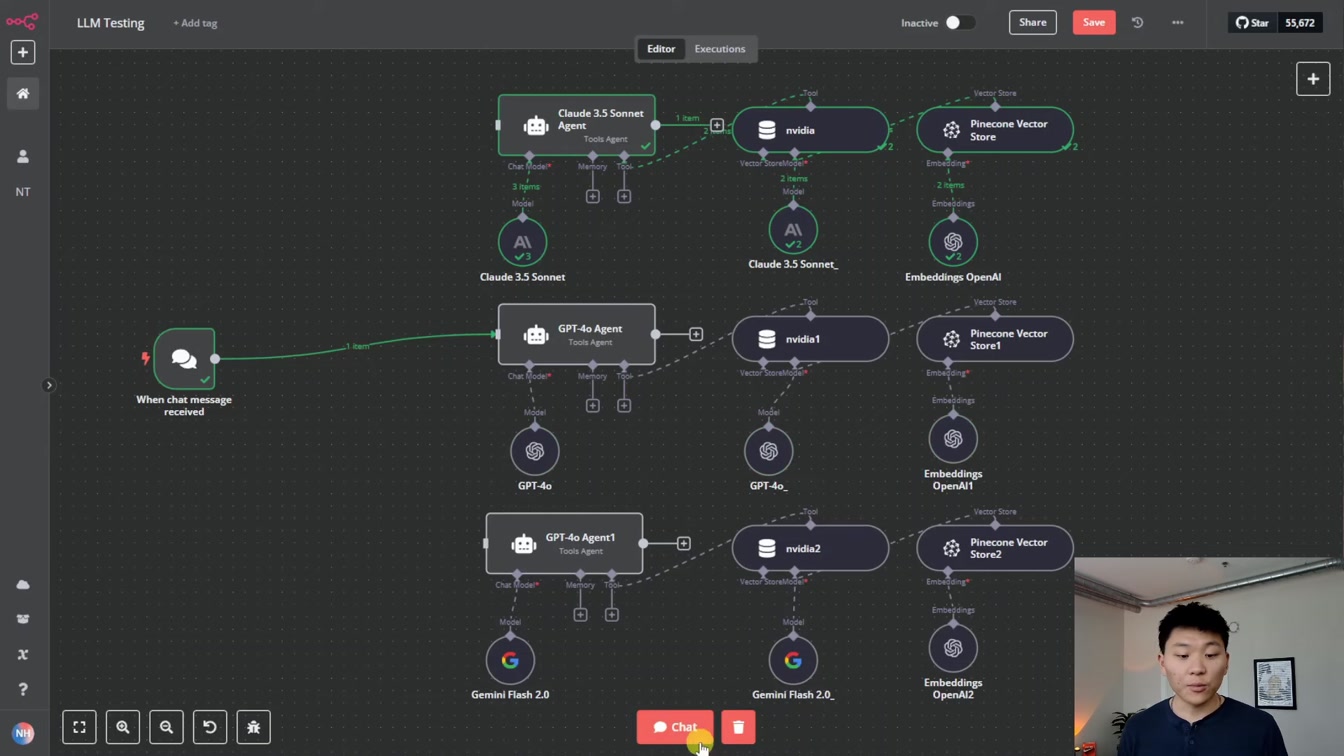
Task: Select the GPT-4o model node
Action: tap(535, 451)
